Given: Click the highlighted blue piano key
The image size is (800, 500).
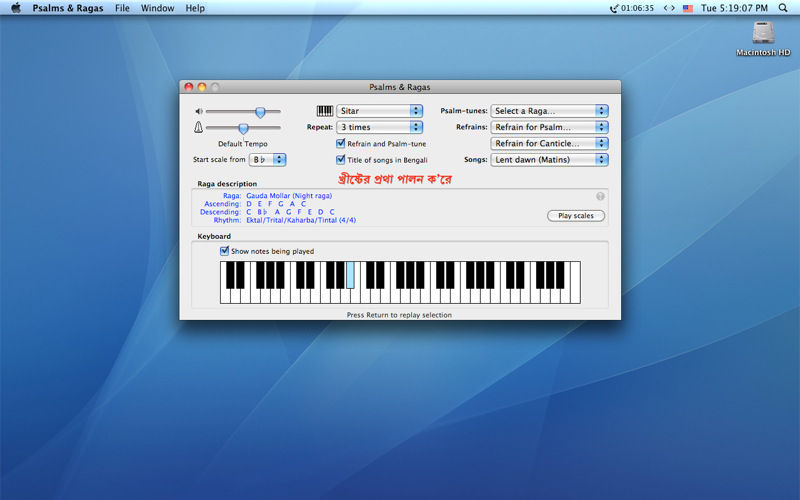Looking at the screenshot, I should (x=350, y=275).
